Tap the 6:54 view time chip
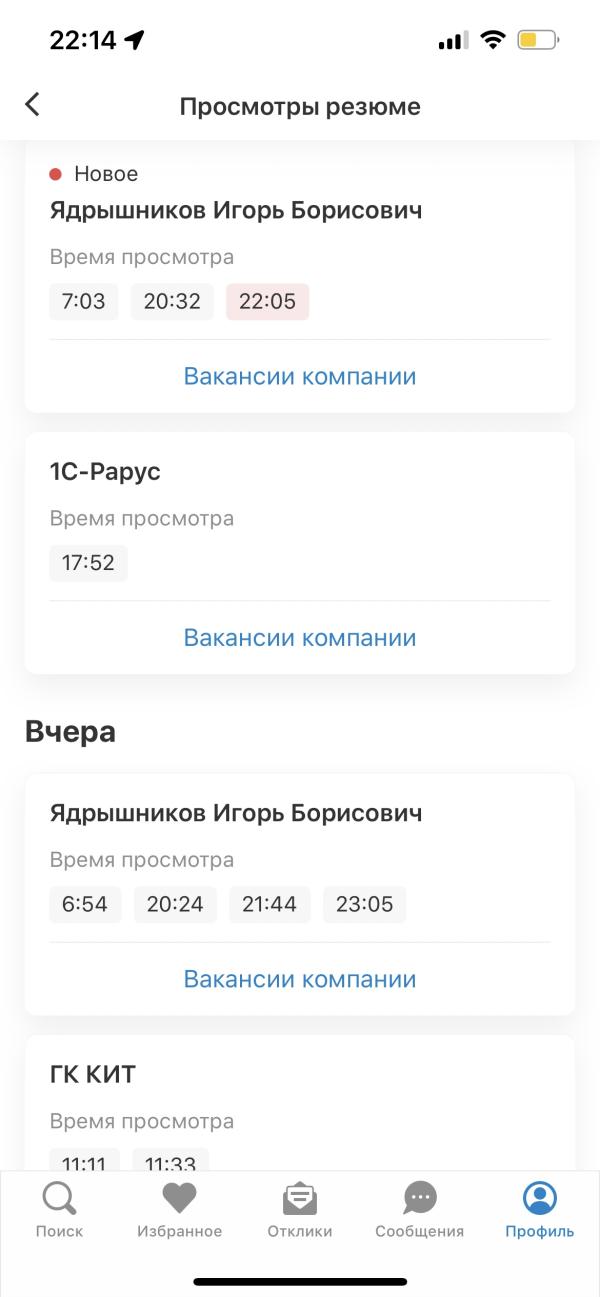 [85, 904]
